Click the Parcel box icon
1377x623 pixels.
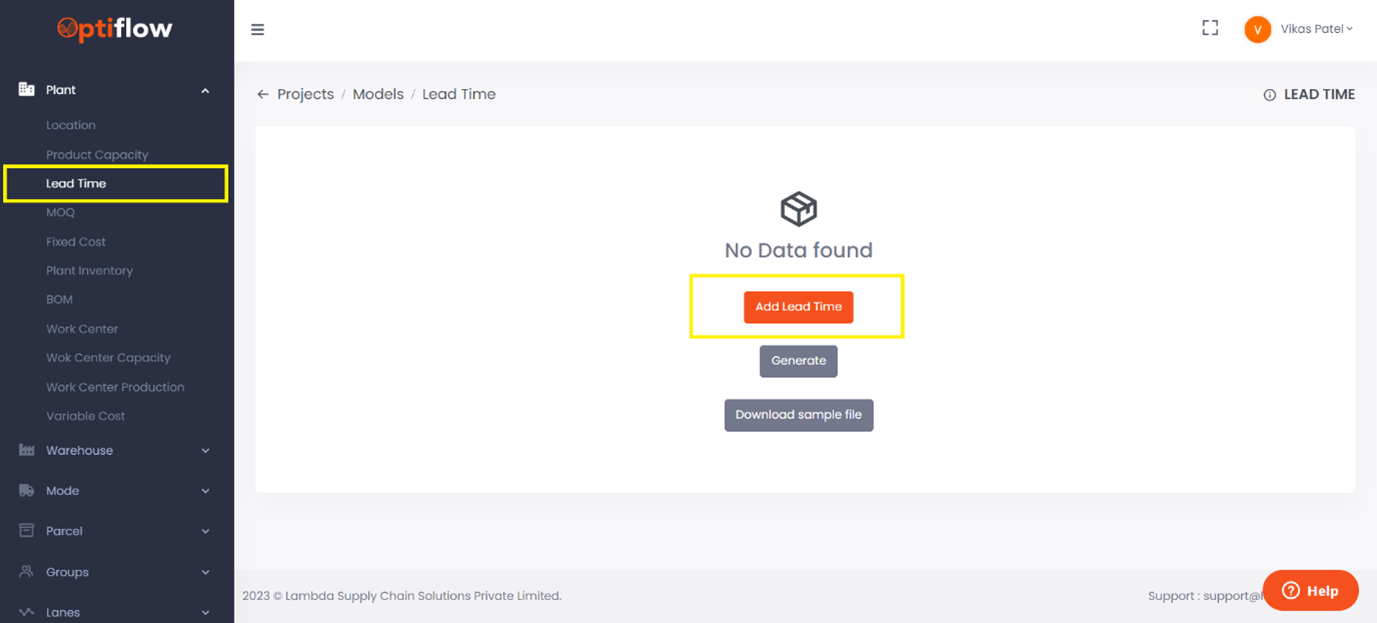pyautogui.click(x=27, y=531)
